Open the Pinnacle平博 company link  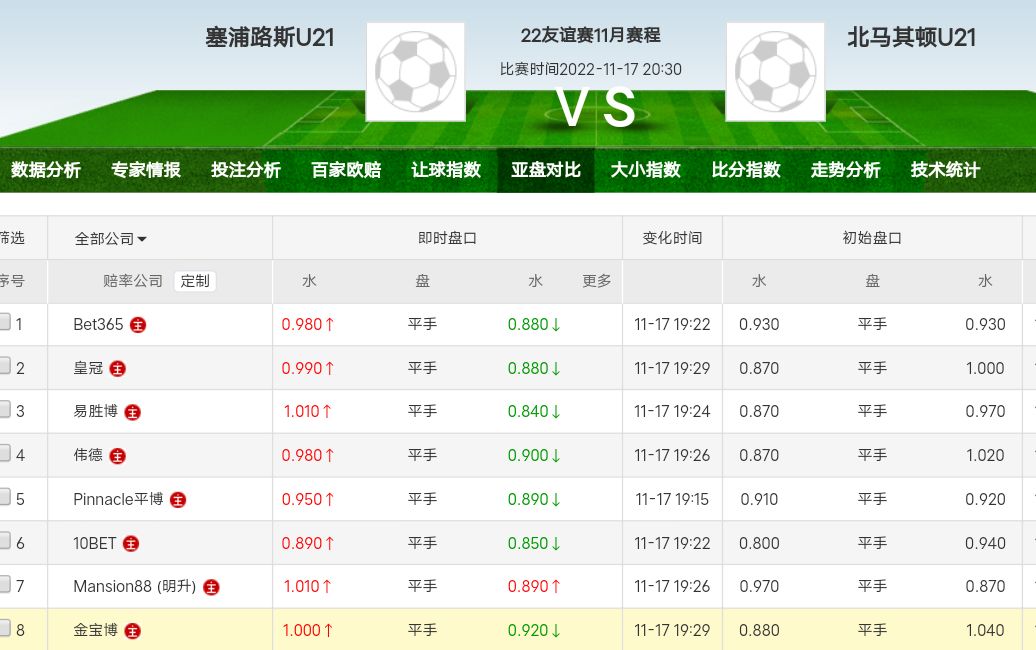pyautogui.click(x=118, y=499)
